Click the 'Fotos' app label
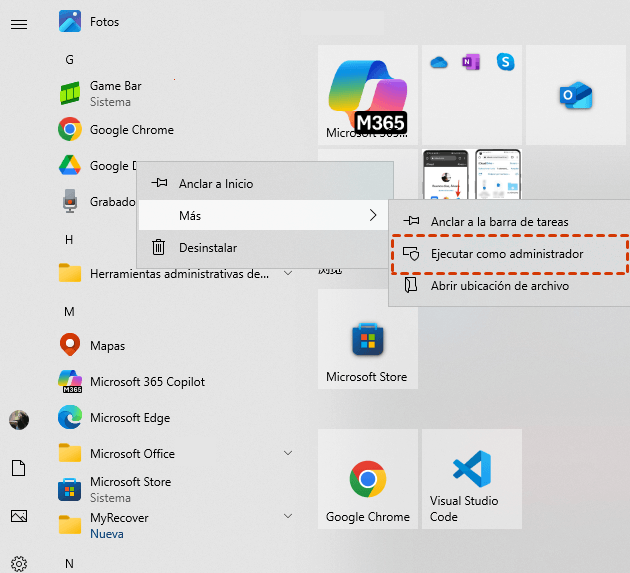The width and height of the screenshot is (630, 573). coord(104,22)
